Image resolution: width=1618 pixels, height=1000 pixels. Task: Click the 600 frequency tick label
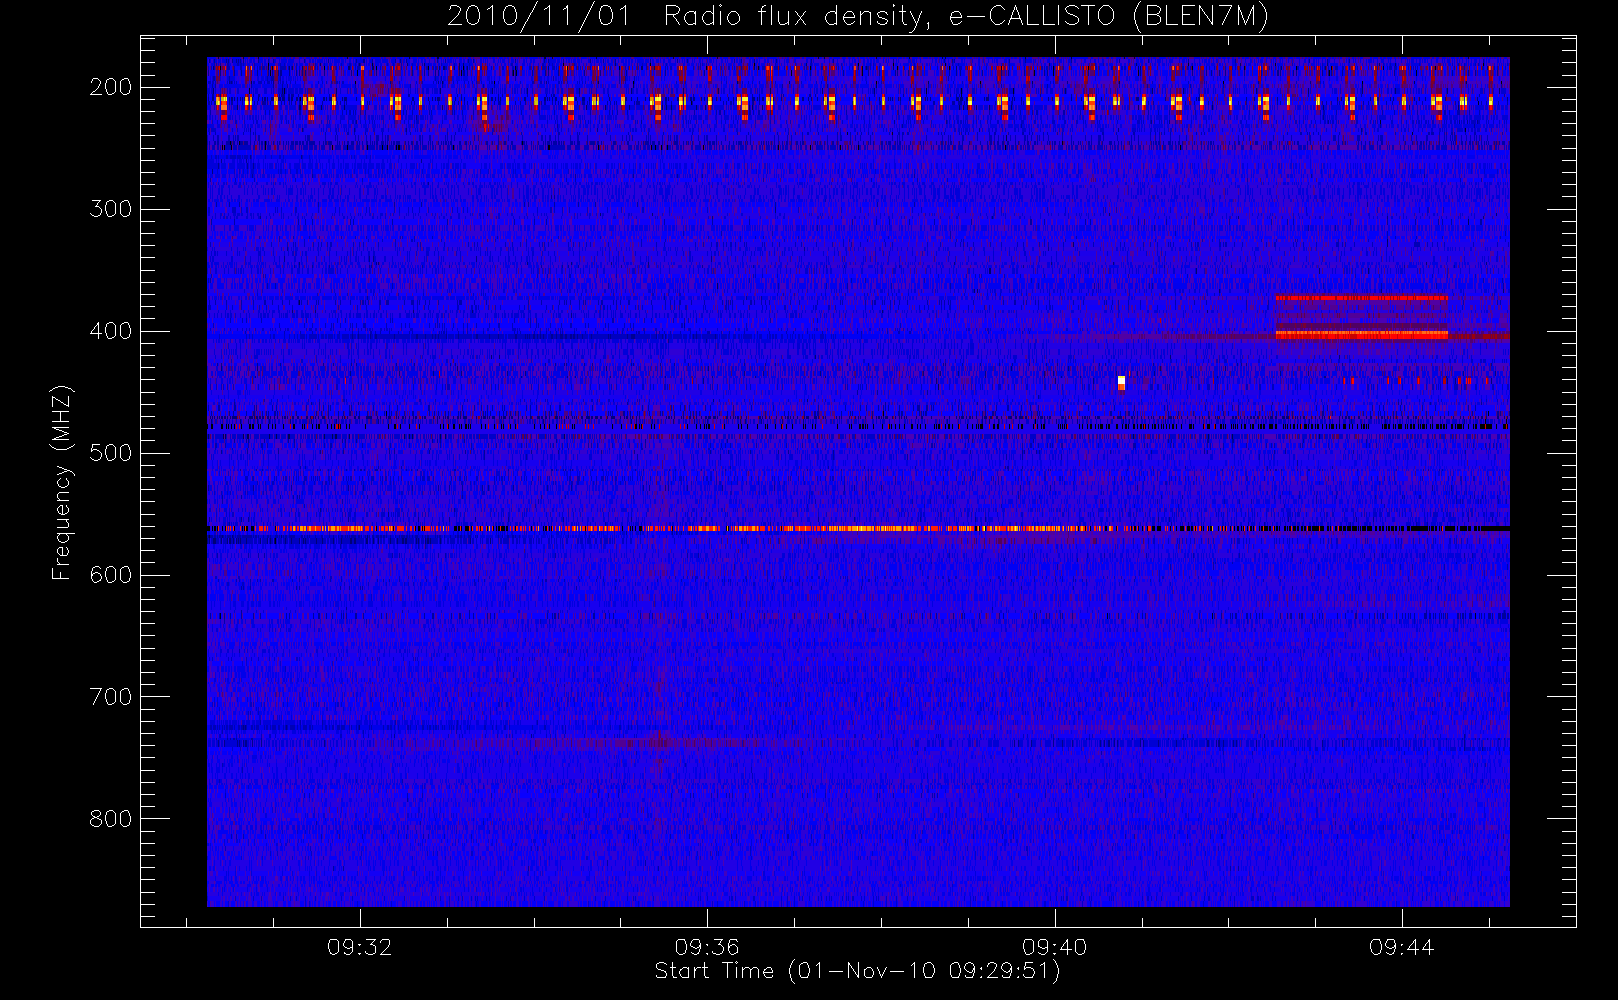[x=111, y=575]
